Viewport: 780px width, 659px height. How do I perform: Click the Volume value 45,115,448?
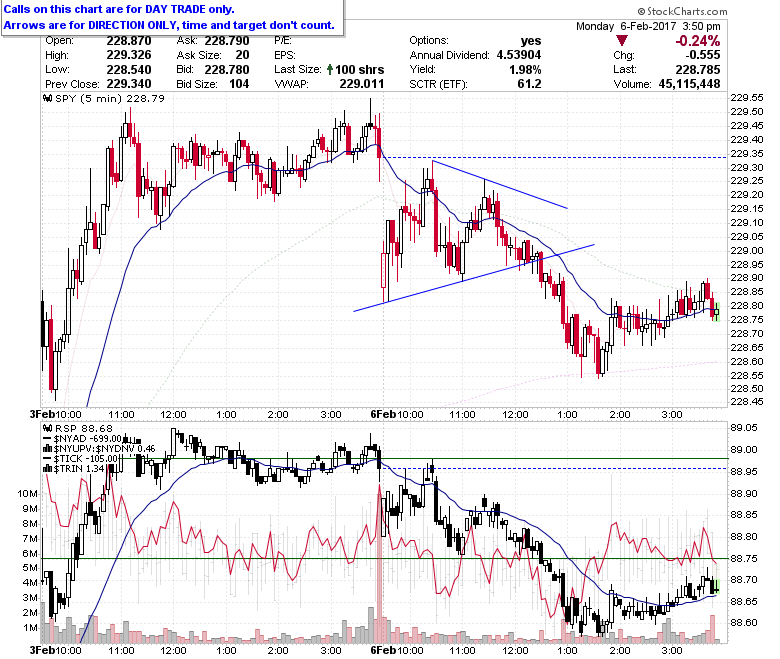click(689, 84)
